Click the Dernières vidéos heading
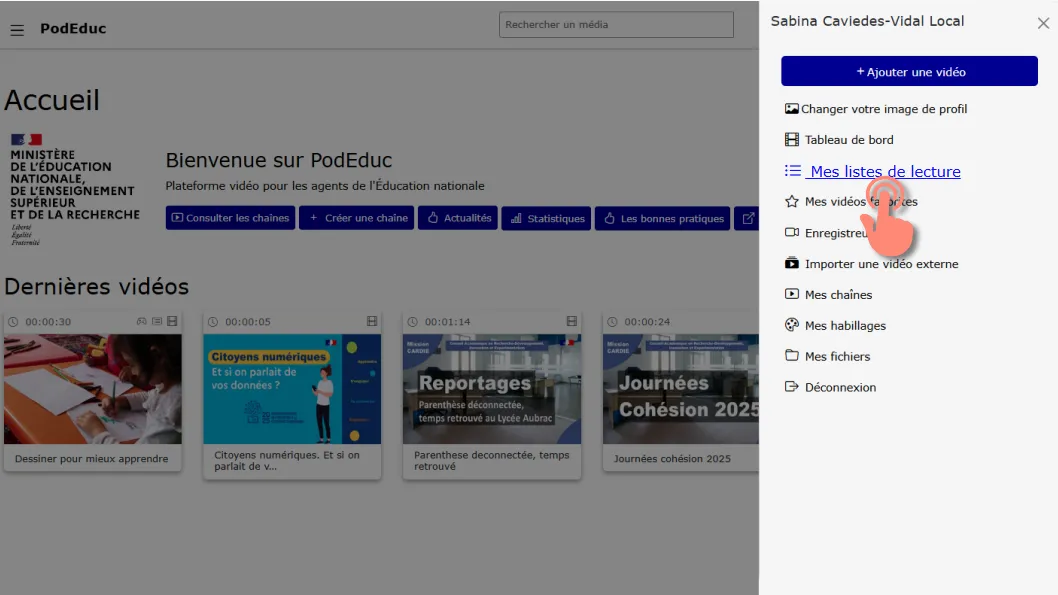This screenshot has height=595, width=1058. pos(96,286)
